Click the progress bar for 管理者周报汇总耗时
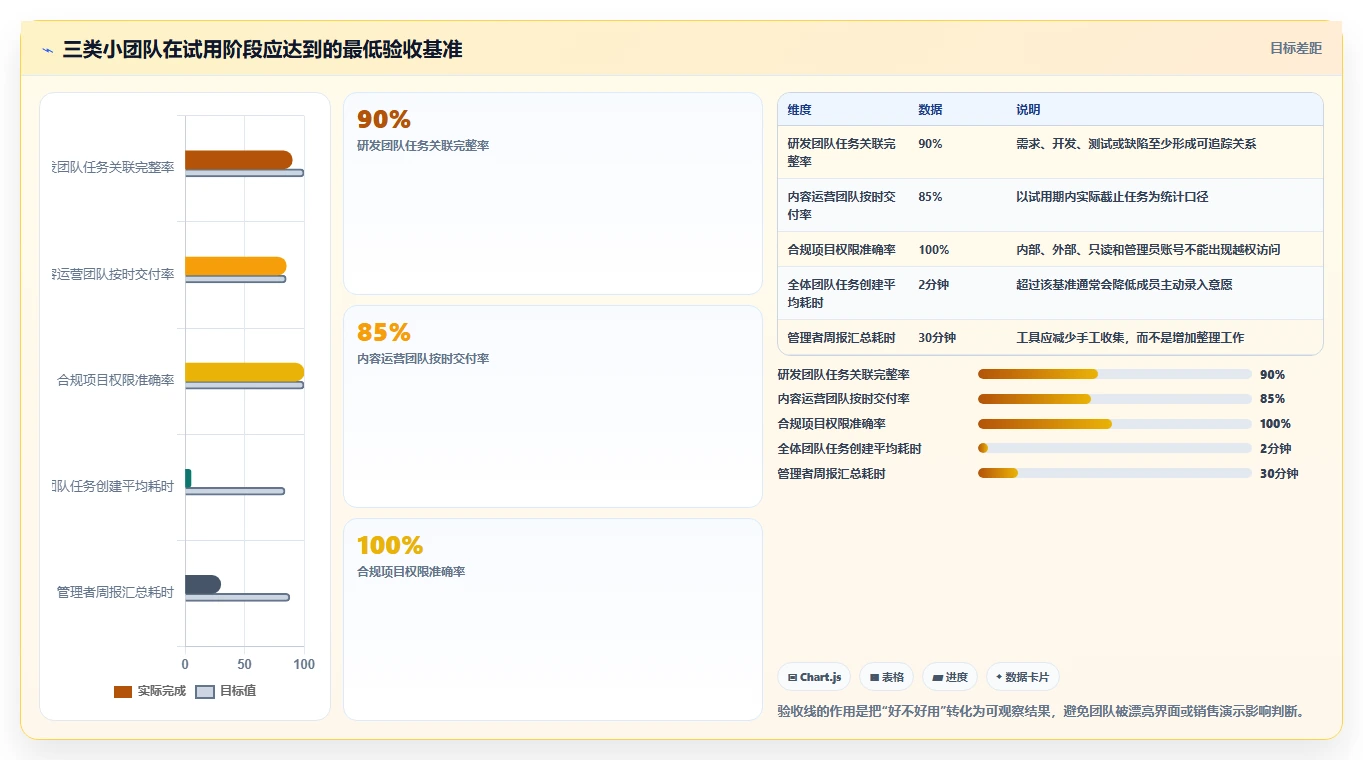 pyautogui.click(x=1115, y=473)
